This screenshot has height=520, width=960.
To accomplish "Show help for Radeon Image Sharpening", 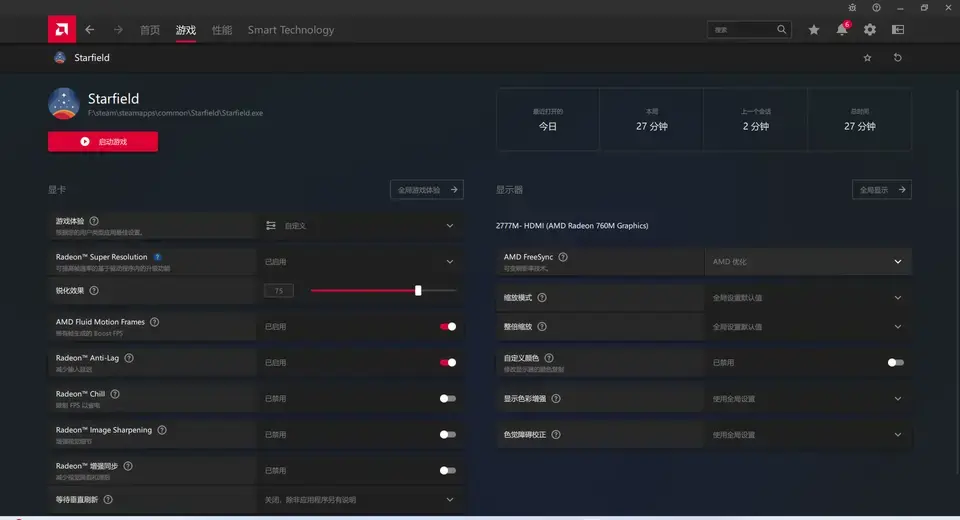I will click(x=162, y=430).
